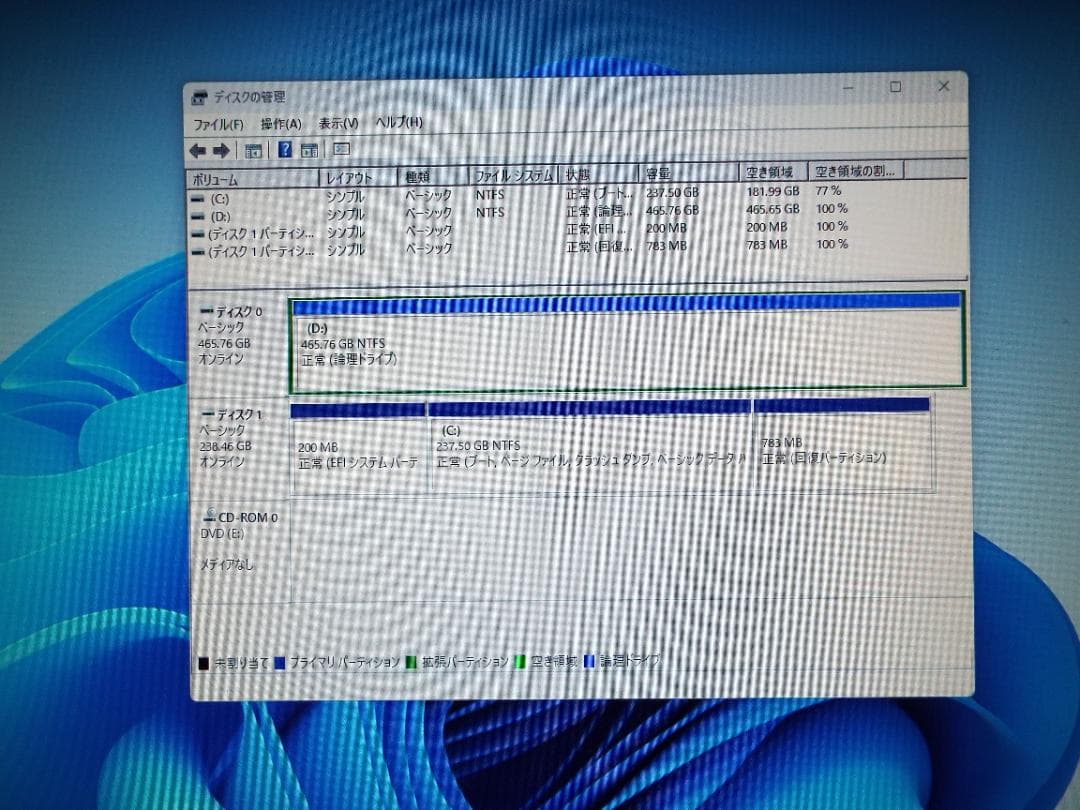1080x810 pixels.
Task: Open help using the question mark toolbar icon
Action: (x=285, y=149)
